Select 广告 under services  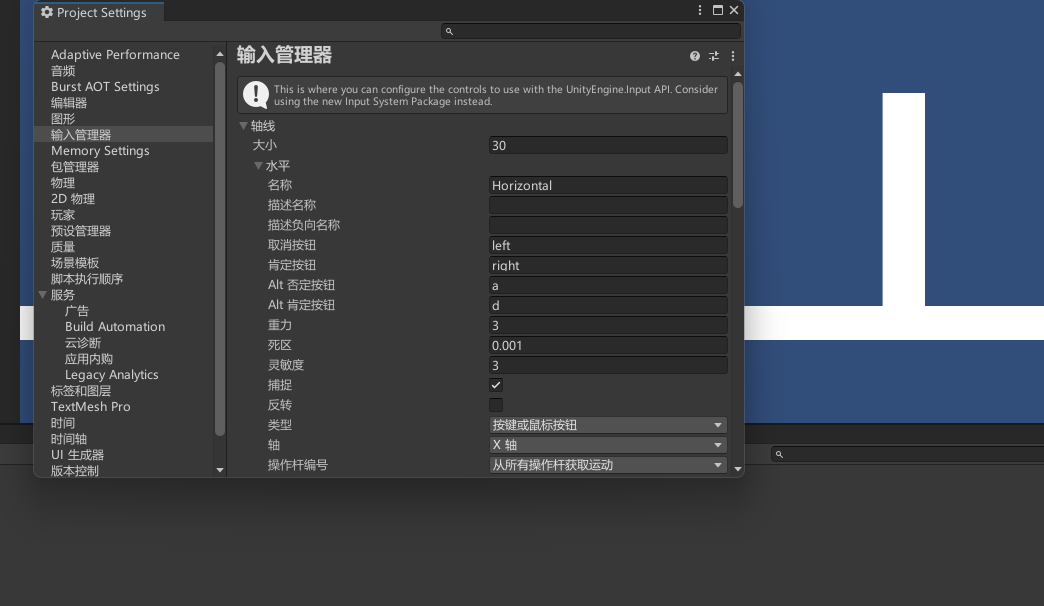(77, 310)
